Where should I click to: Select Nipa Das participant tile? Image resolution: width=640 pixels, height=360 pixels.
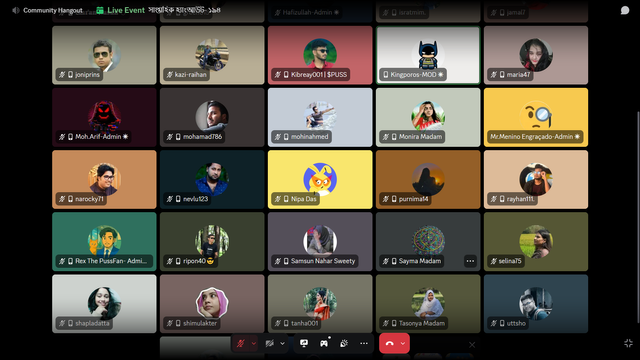point(320,180)
